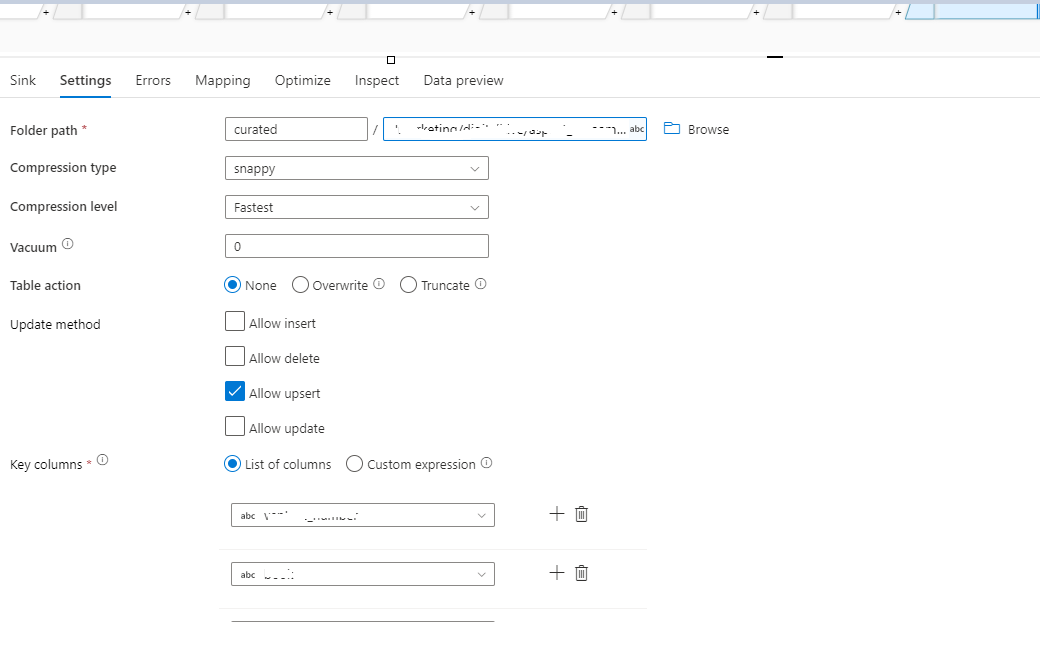This screenshot has height=652, width=1040.
Task: Click the curated container field
Action: (x=296, y=129)
